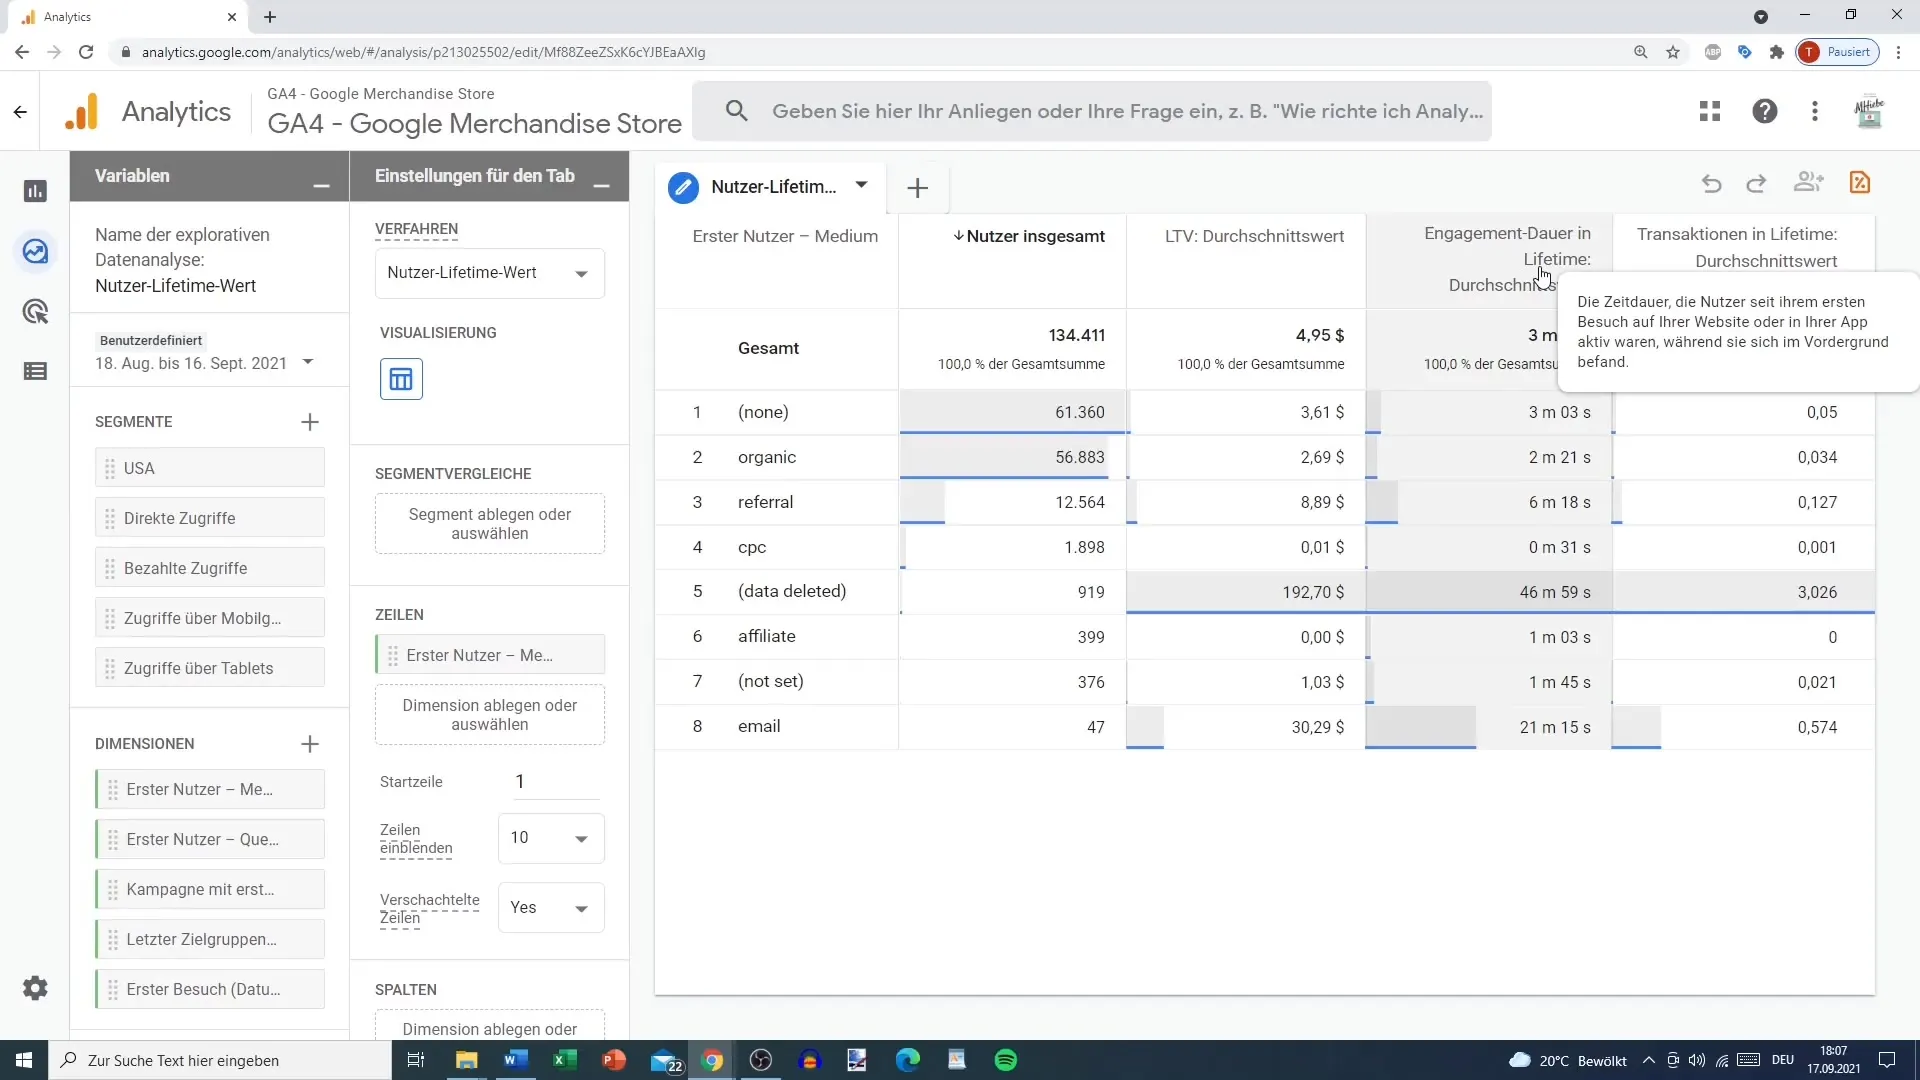Click Transaktionen in Lifetime column header
This screenshot has width=1920, height=1080.
pyautogui.click(x=1737, y=248)
